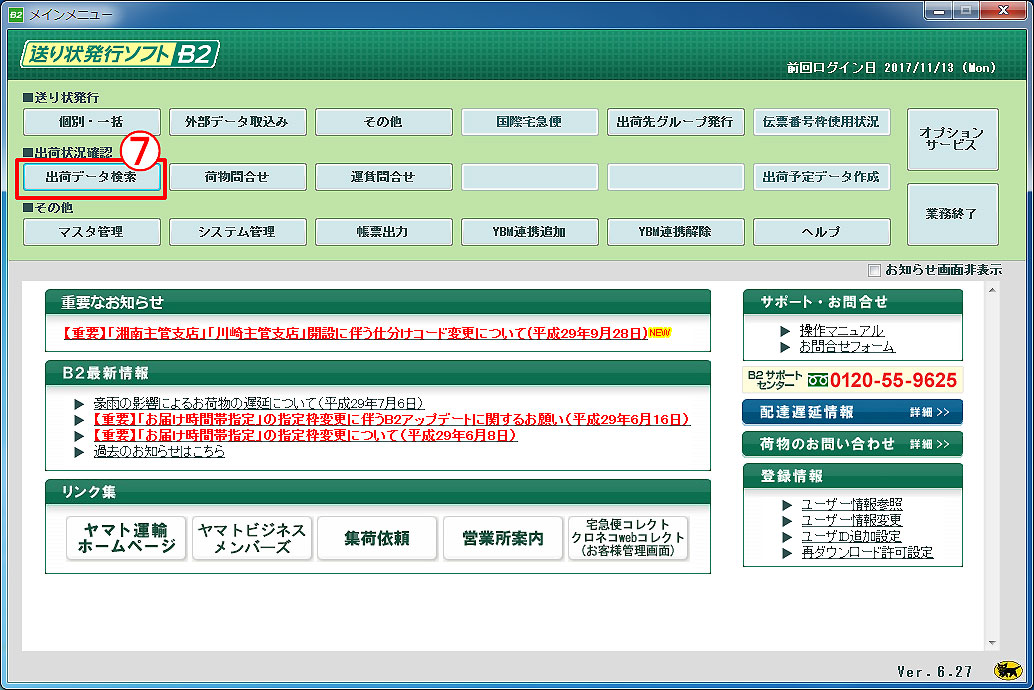Click the 荷物問合せ button
Screen dimensions: 1034x690
237,177
